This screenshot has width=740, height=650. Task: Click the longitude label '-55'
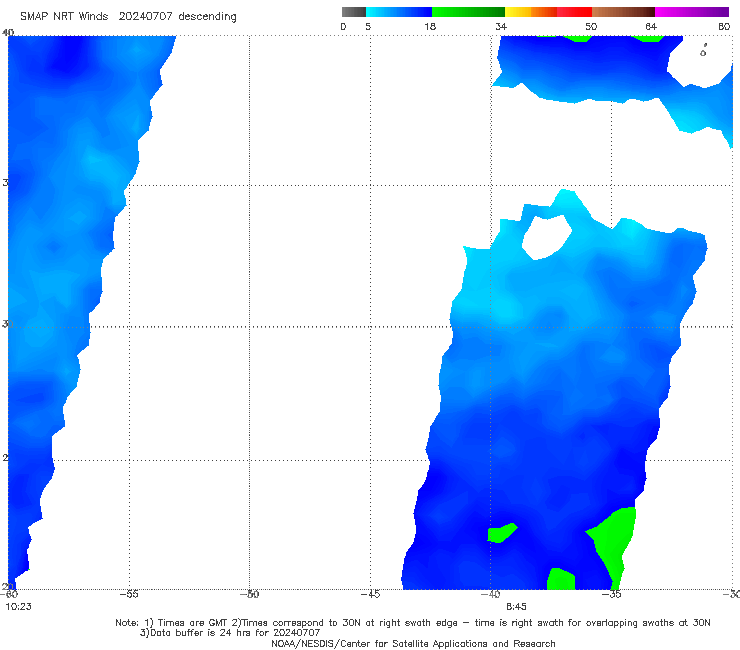coord(129,594)
